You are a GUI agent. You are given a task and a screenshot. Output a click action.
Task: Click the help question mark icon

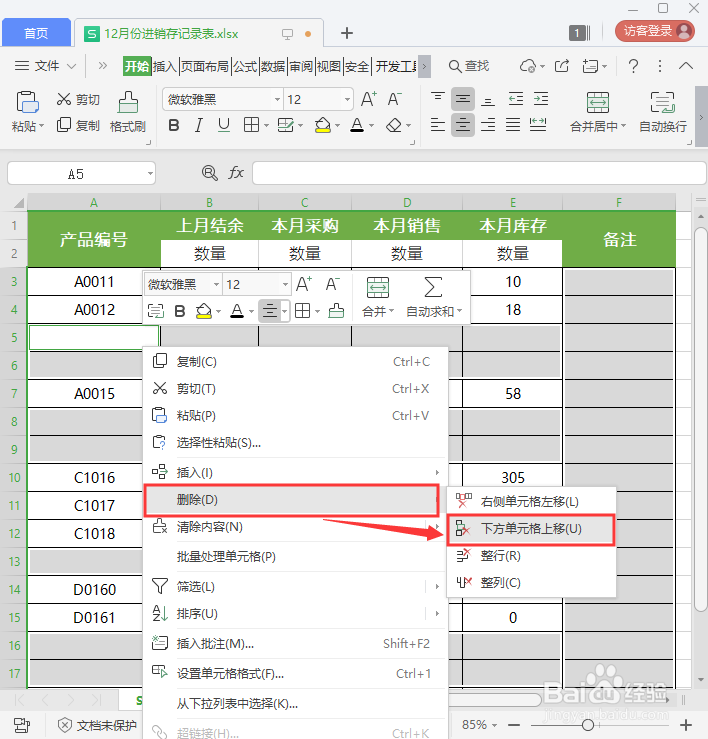pyautogui.click(x=634, y=66)
